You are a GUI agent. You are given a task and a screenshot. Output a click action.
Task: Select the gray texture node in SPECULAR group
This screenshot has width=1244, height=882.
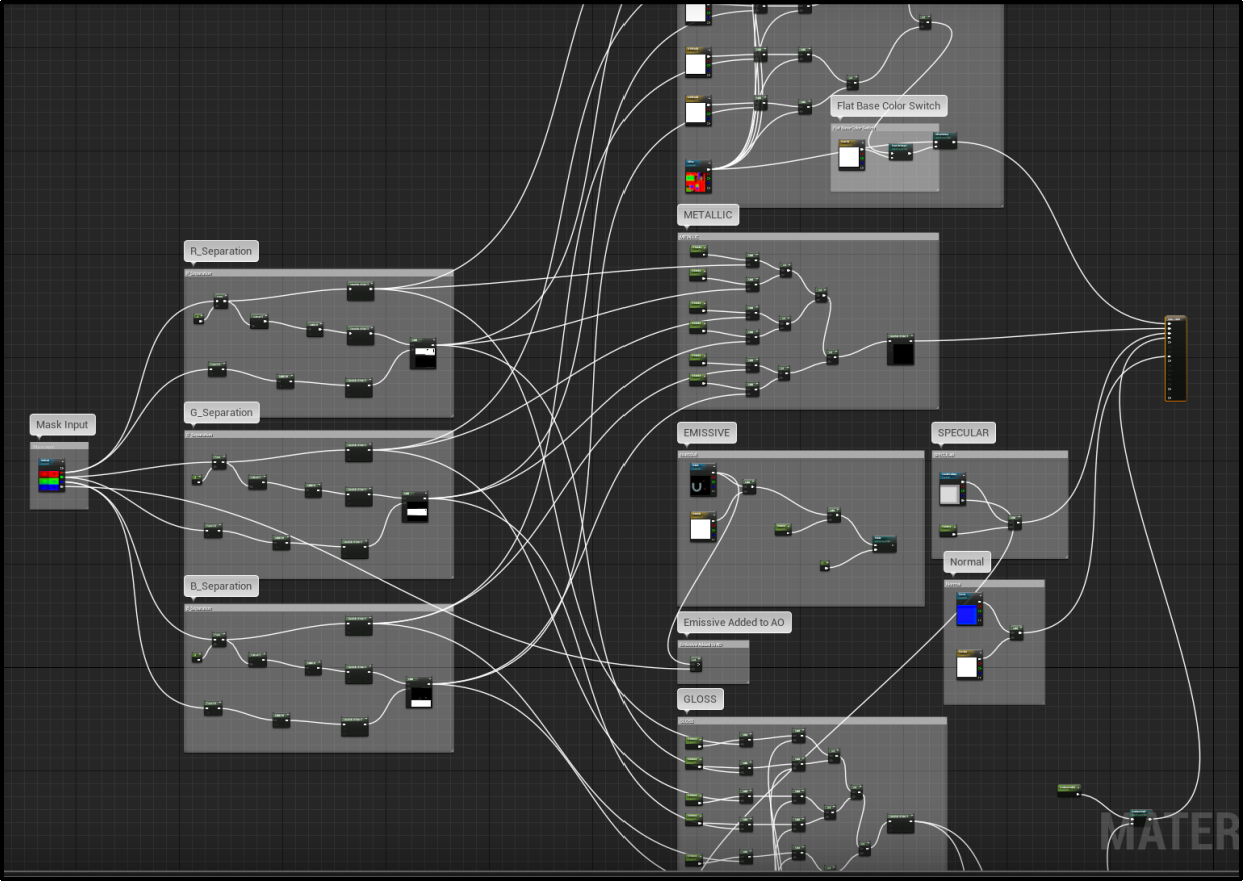[x=953, y=491]
